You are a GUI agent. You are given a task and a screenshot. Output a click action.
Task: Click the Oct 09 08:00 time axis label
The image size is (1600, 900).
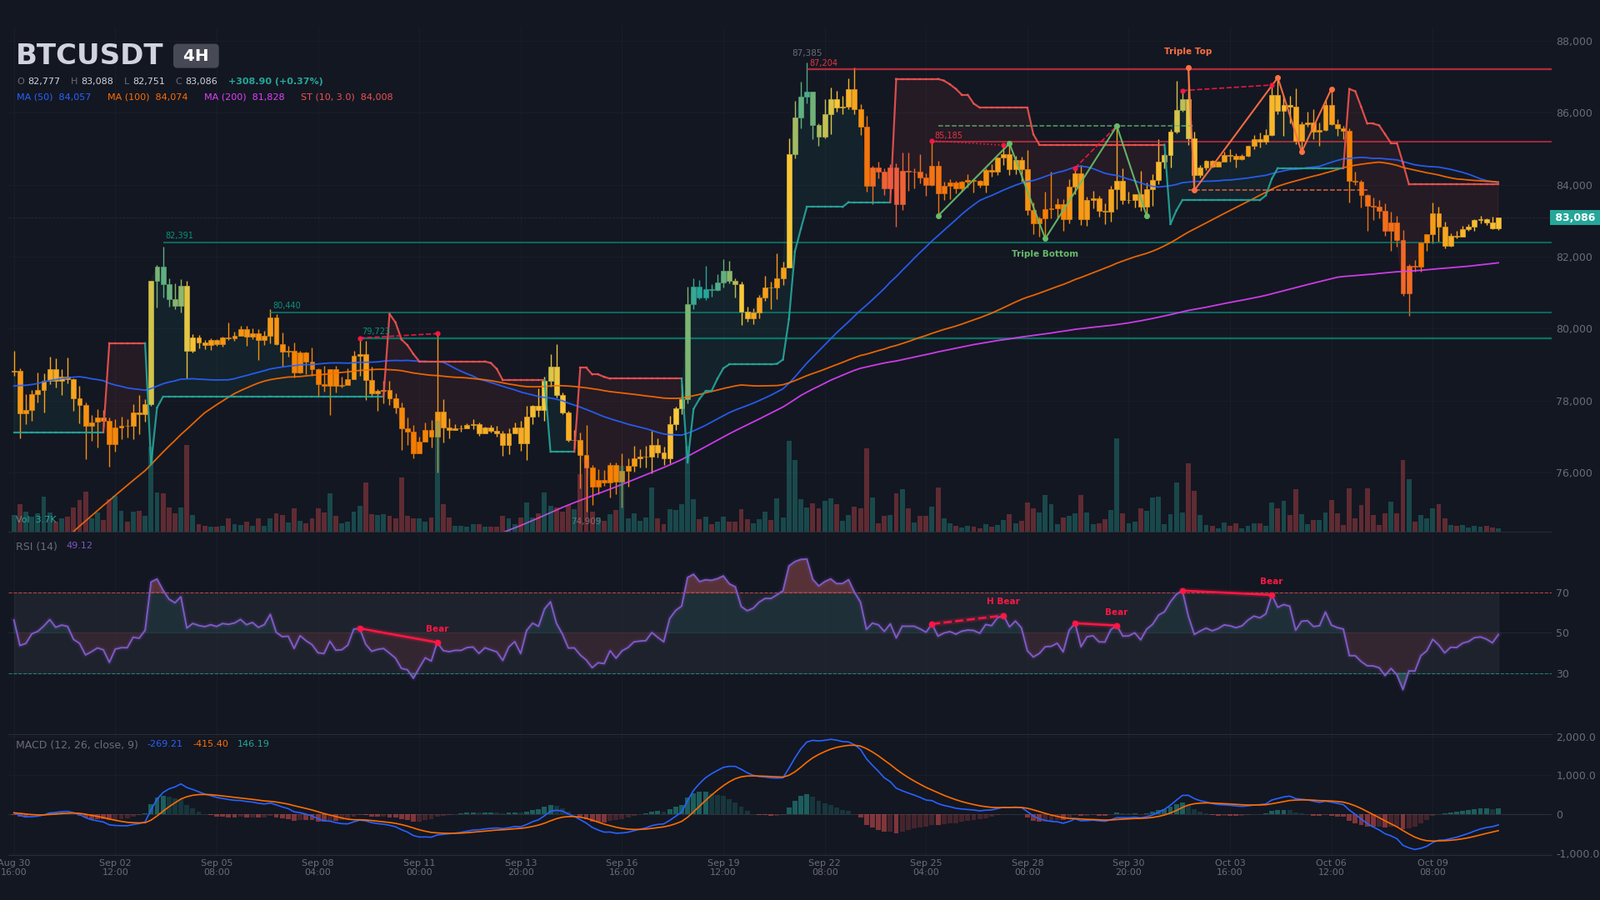coord(1432,867)
